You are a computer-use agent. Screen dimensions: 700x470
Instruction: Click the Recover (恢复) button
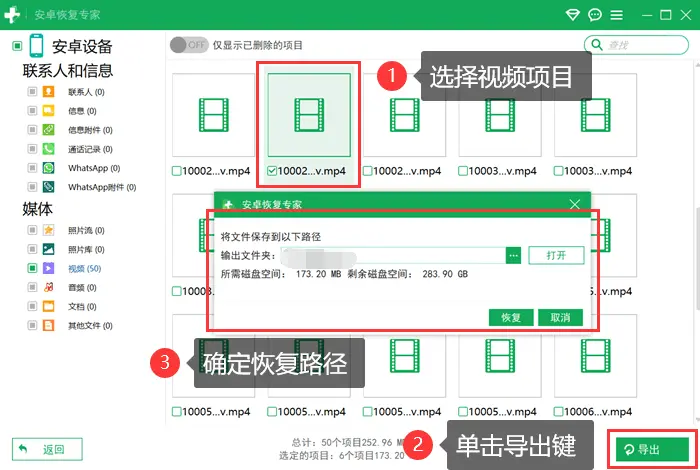click(x=511, y=317)
